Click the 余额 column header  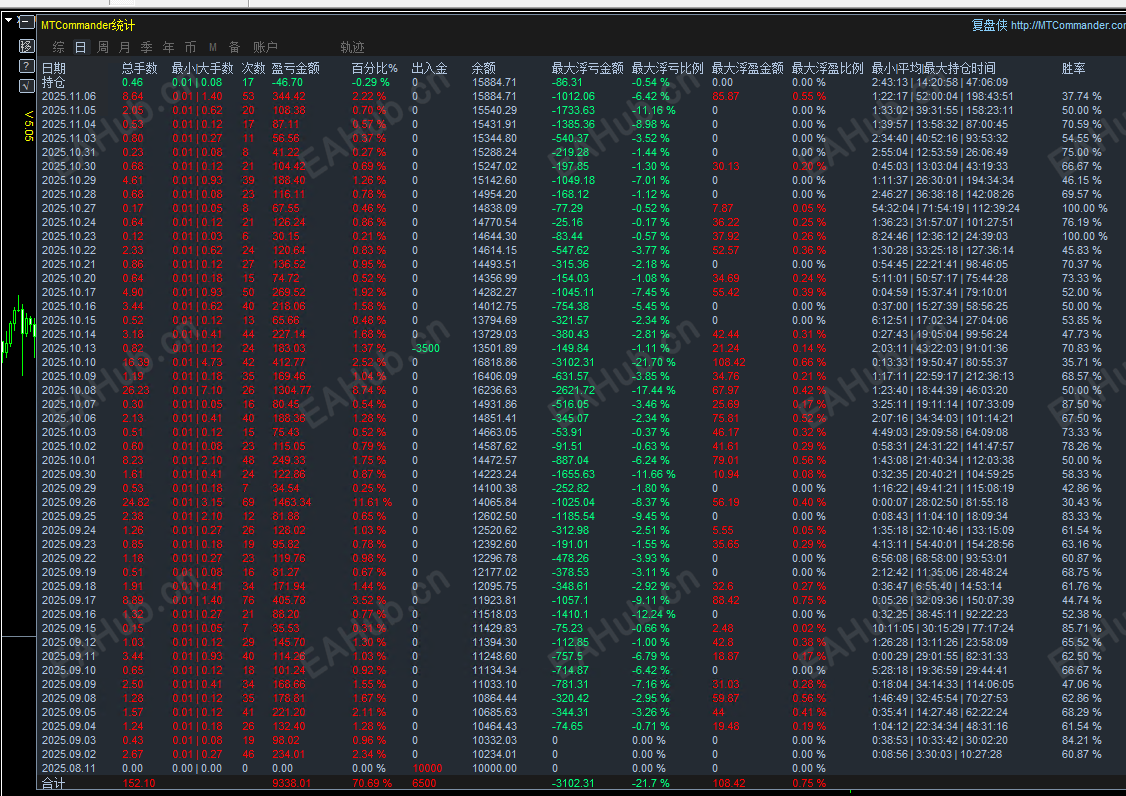484,68
